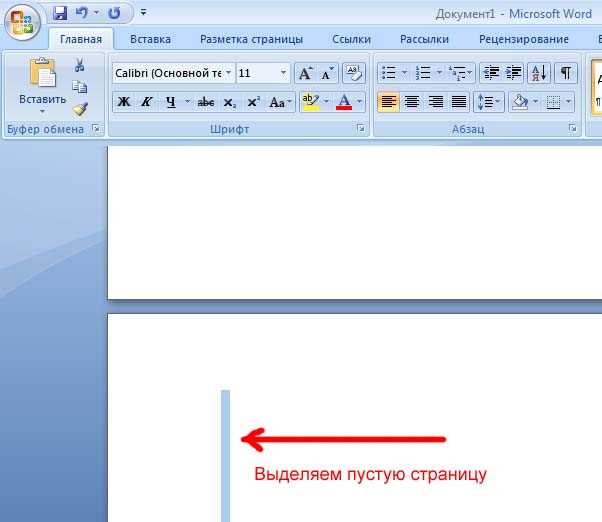Viewport: 602px width, 522px height.
Task: Click the font size 11 field
Action: (256, 73)
